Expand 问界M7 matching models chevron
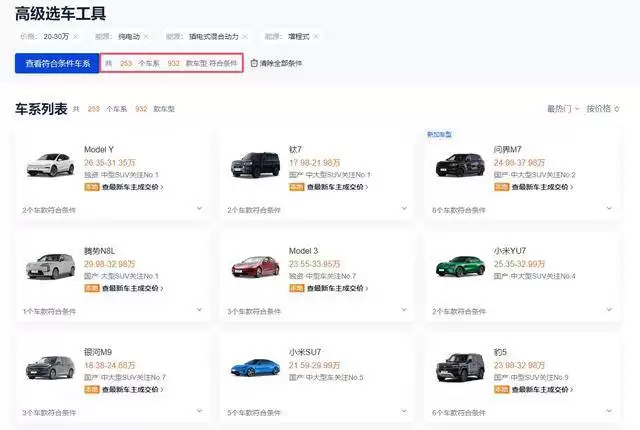Image resolution: width=640 pixels, height=430 pixels. (609, 210)
